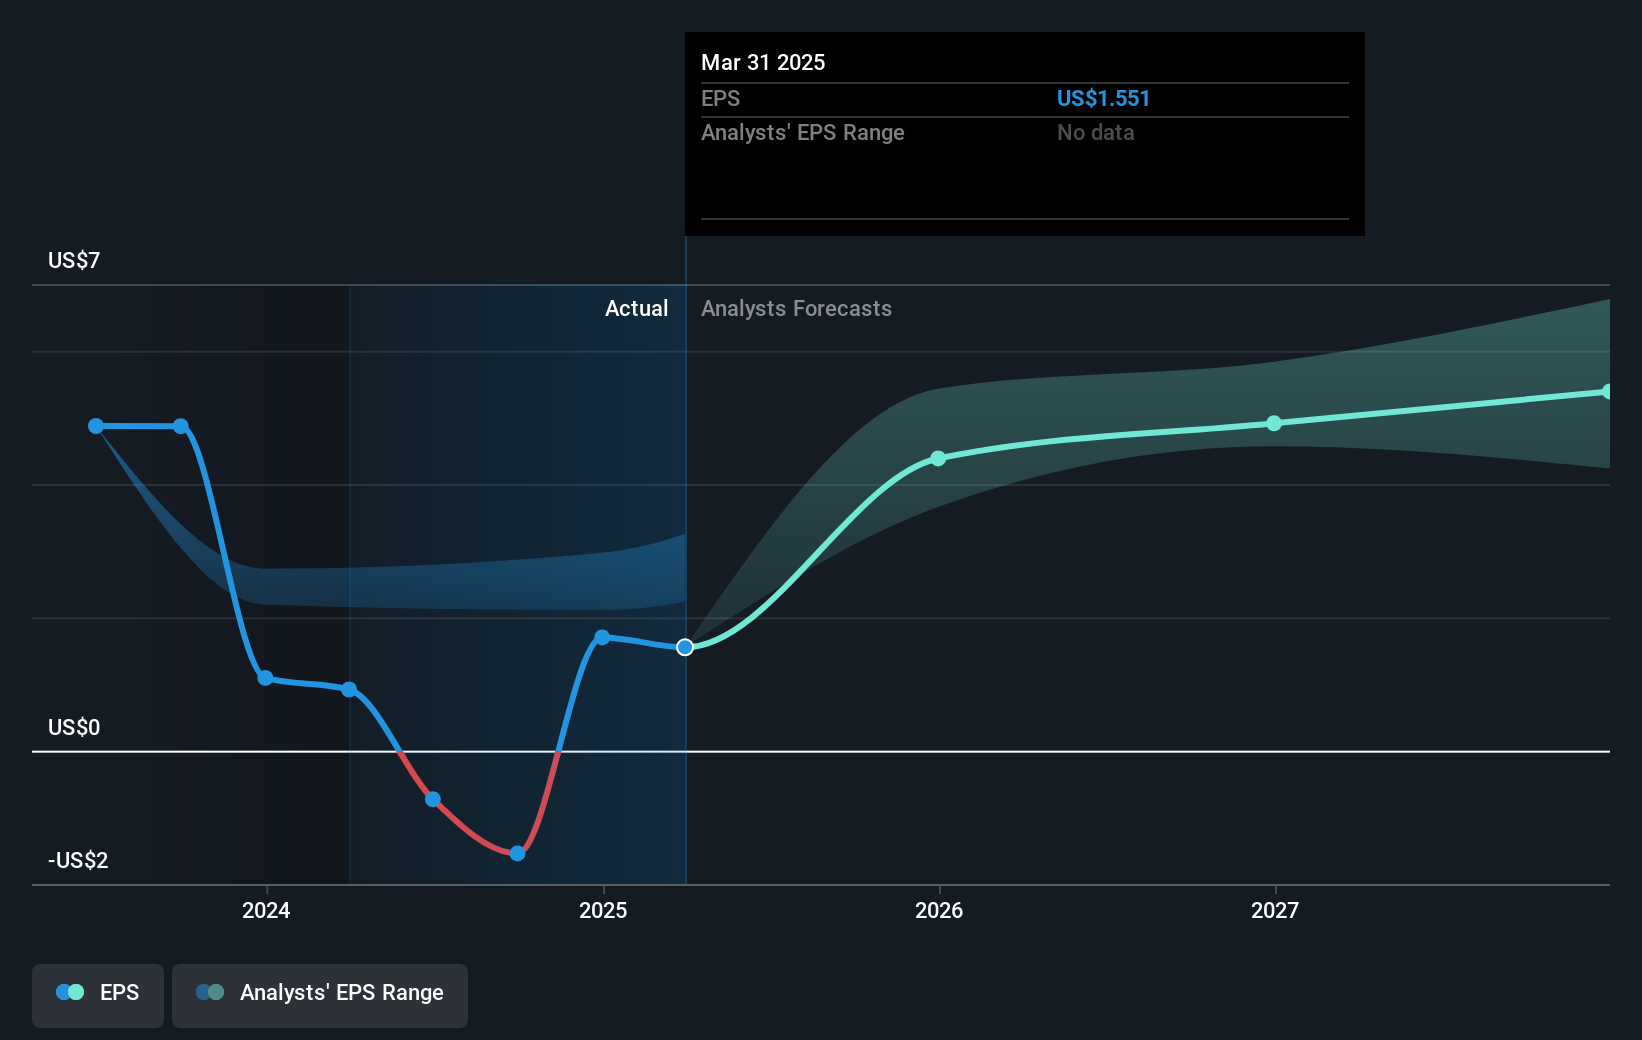Viewport: 1642px width, 1040px height.
Task: Click the 2026 x-axis label
Action: [x=939, y=910]
